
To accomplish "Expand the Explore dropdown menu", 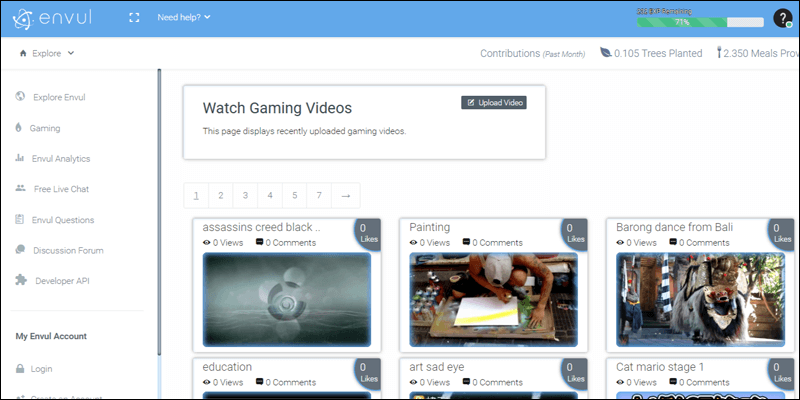I will 53,53.
